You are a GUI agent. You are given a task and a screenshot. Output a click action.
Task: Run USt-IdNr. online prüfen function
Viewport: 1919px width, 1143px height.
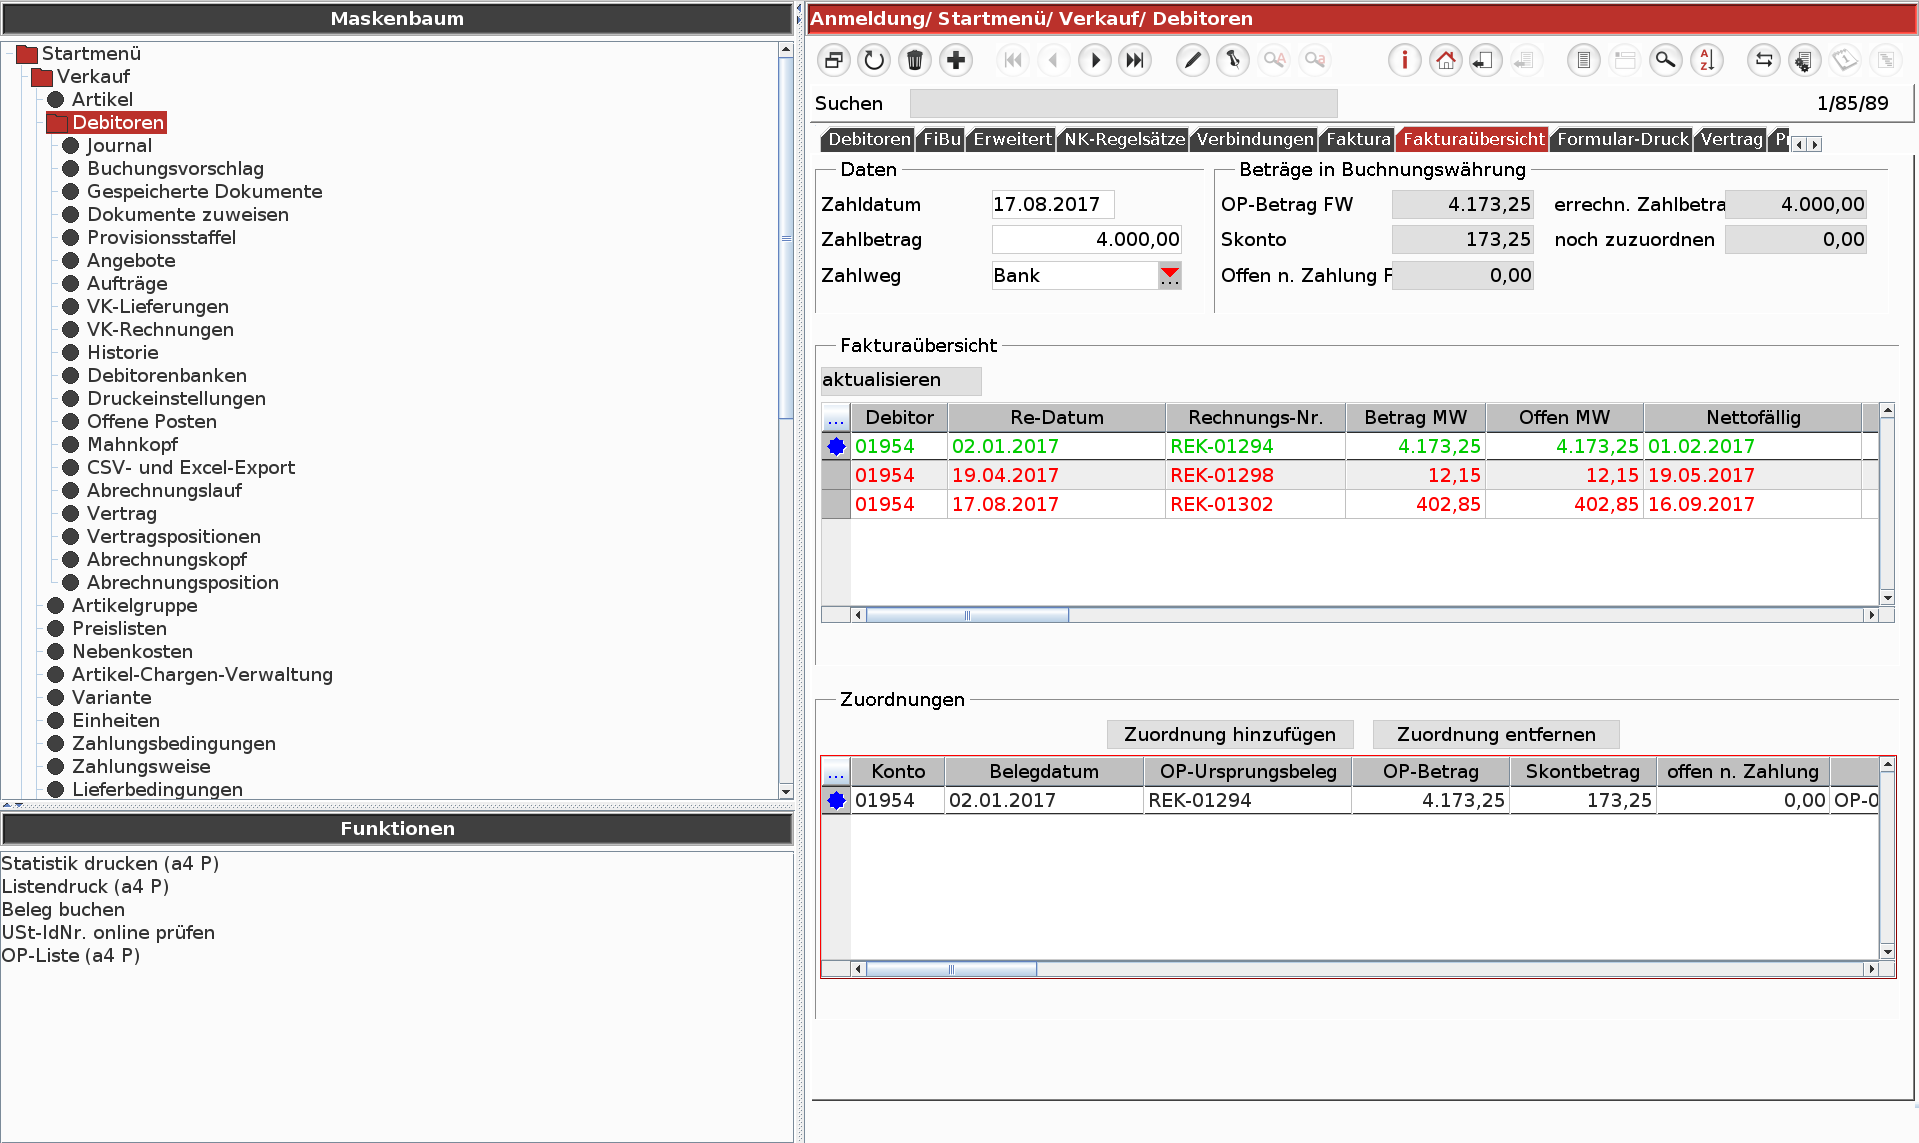point(108,932)
